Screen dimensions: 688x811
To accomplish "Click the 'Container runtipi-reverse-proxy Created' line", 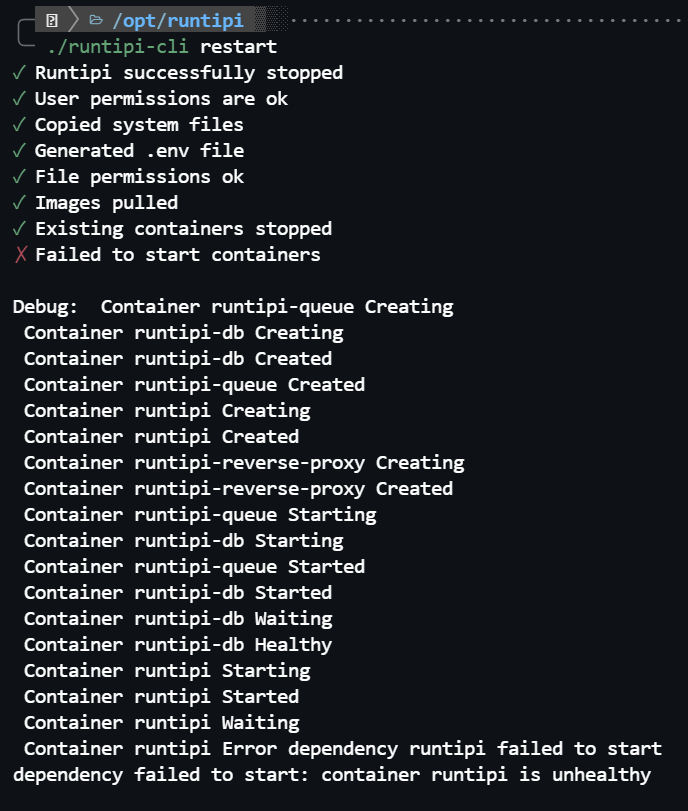I will click(238, 488).
